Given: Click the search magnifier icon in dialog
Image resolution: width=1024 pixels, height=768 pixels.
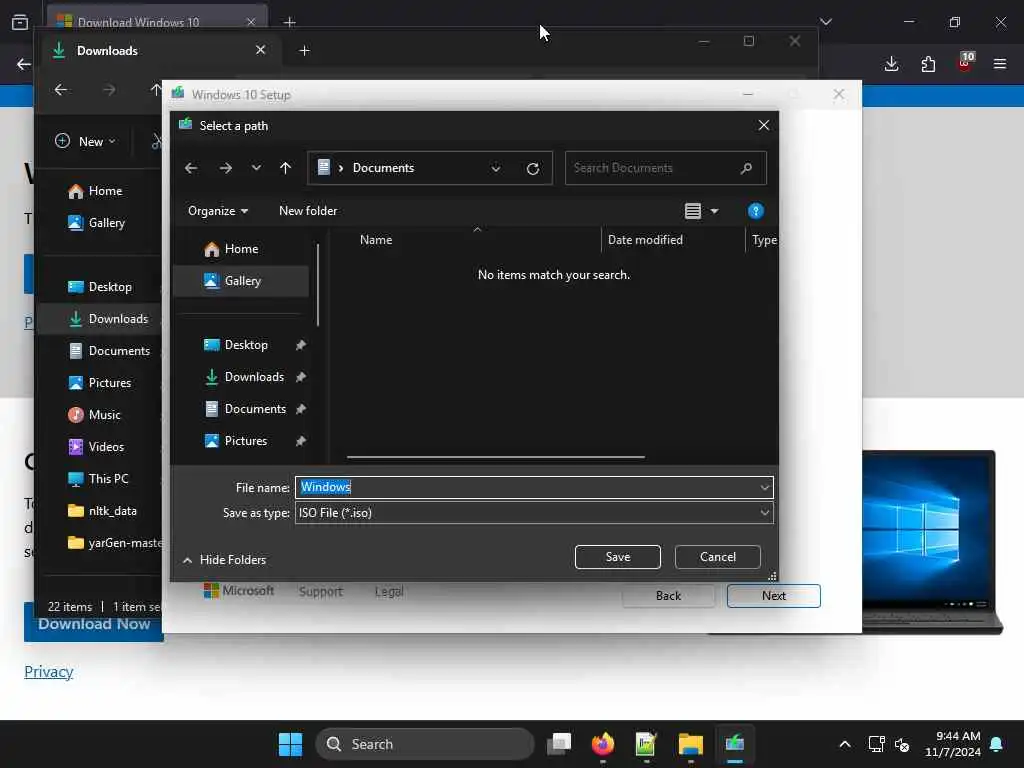Looking at the screenshot, I should (746, 168).
